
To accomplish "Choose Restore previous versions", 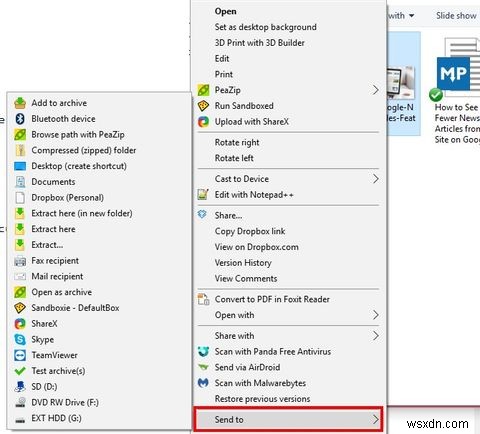I will point(262,399).
